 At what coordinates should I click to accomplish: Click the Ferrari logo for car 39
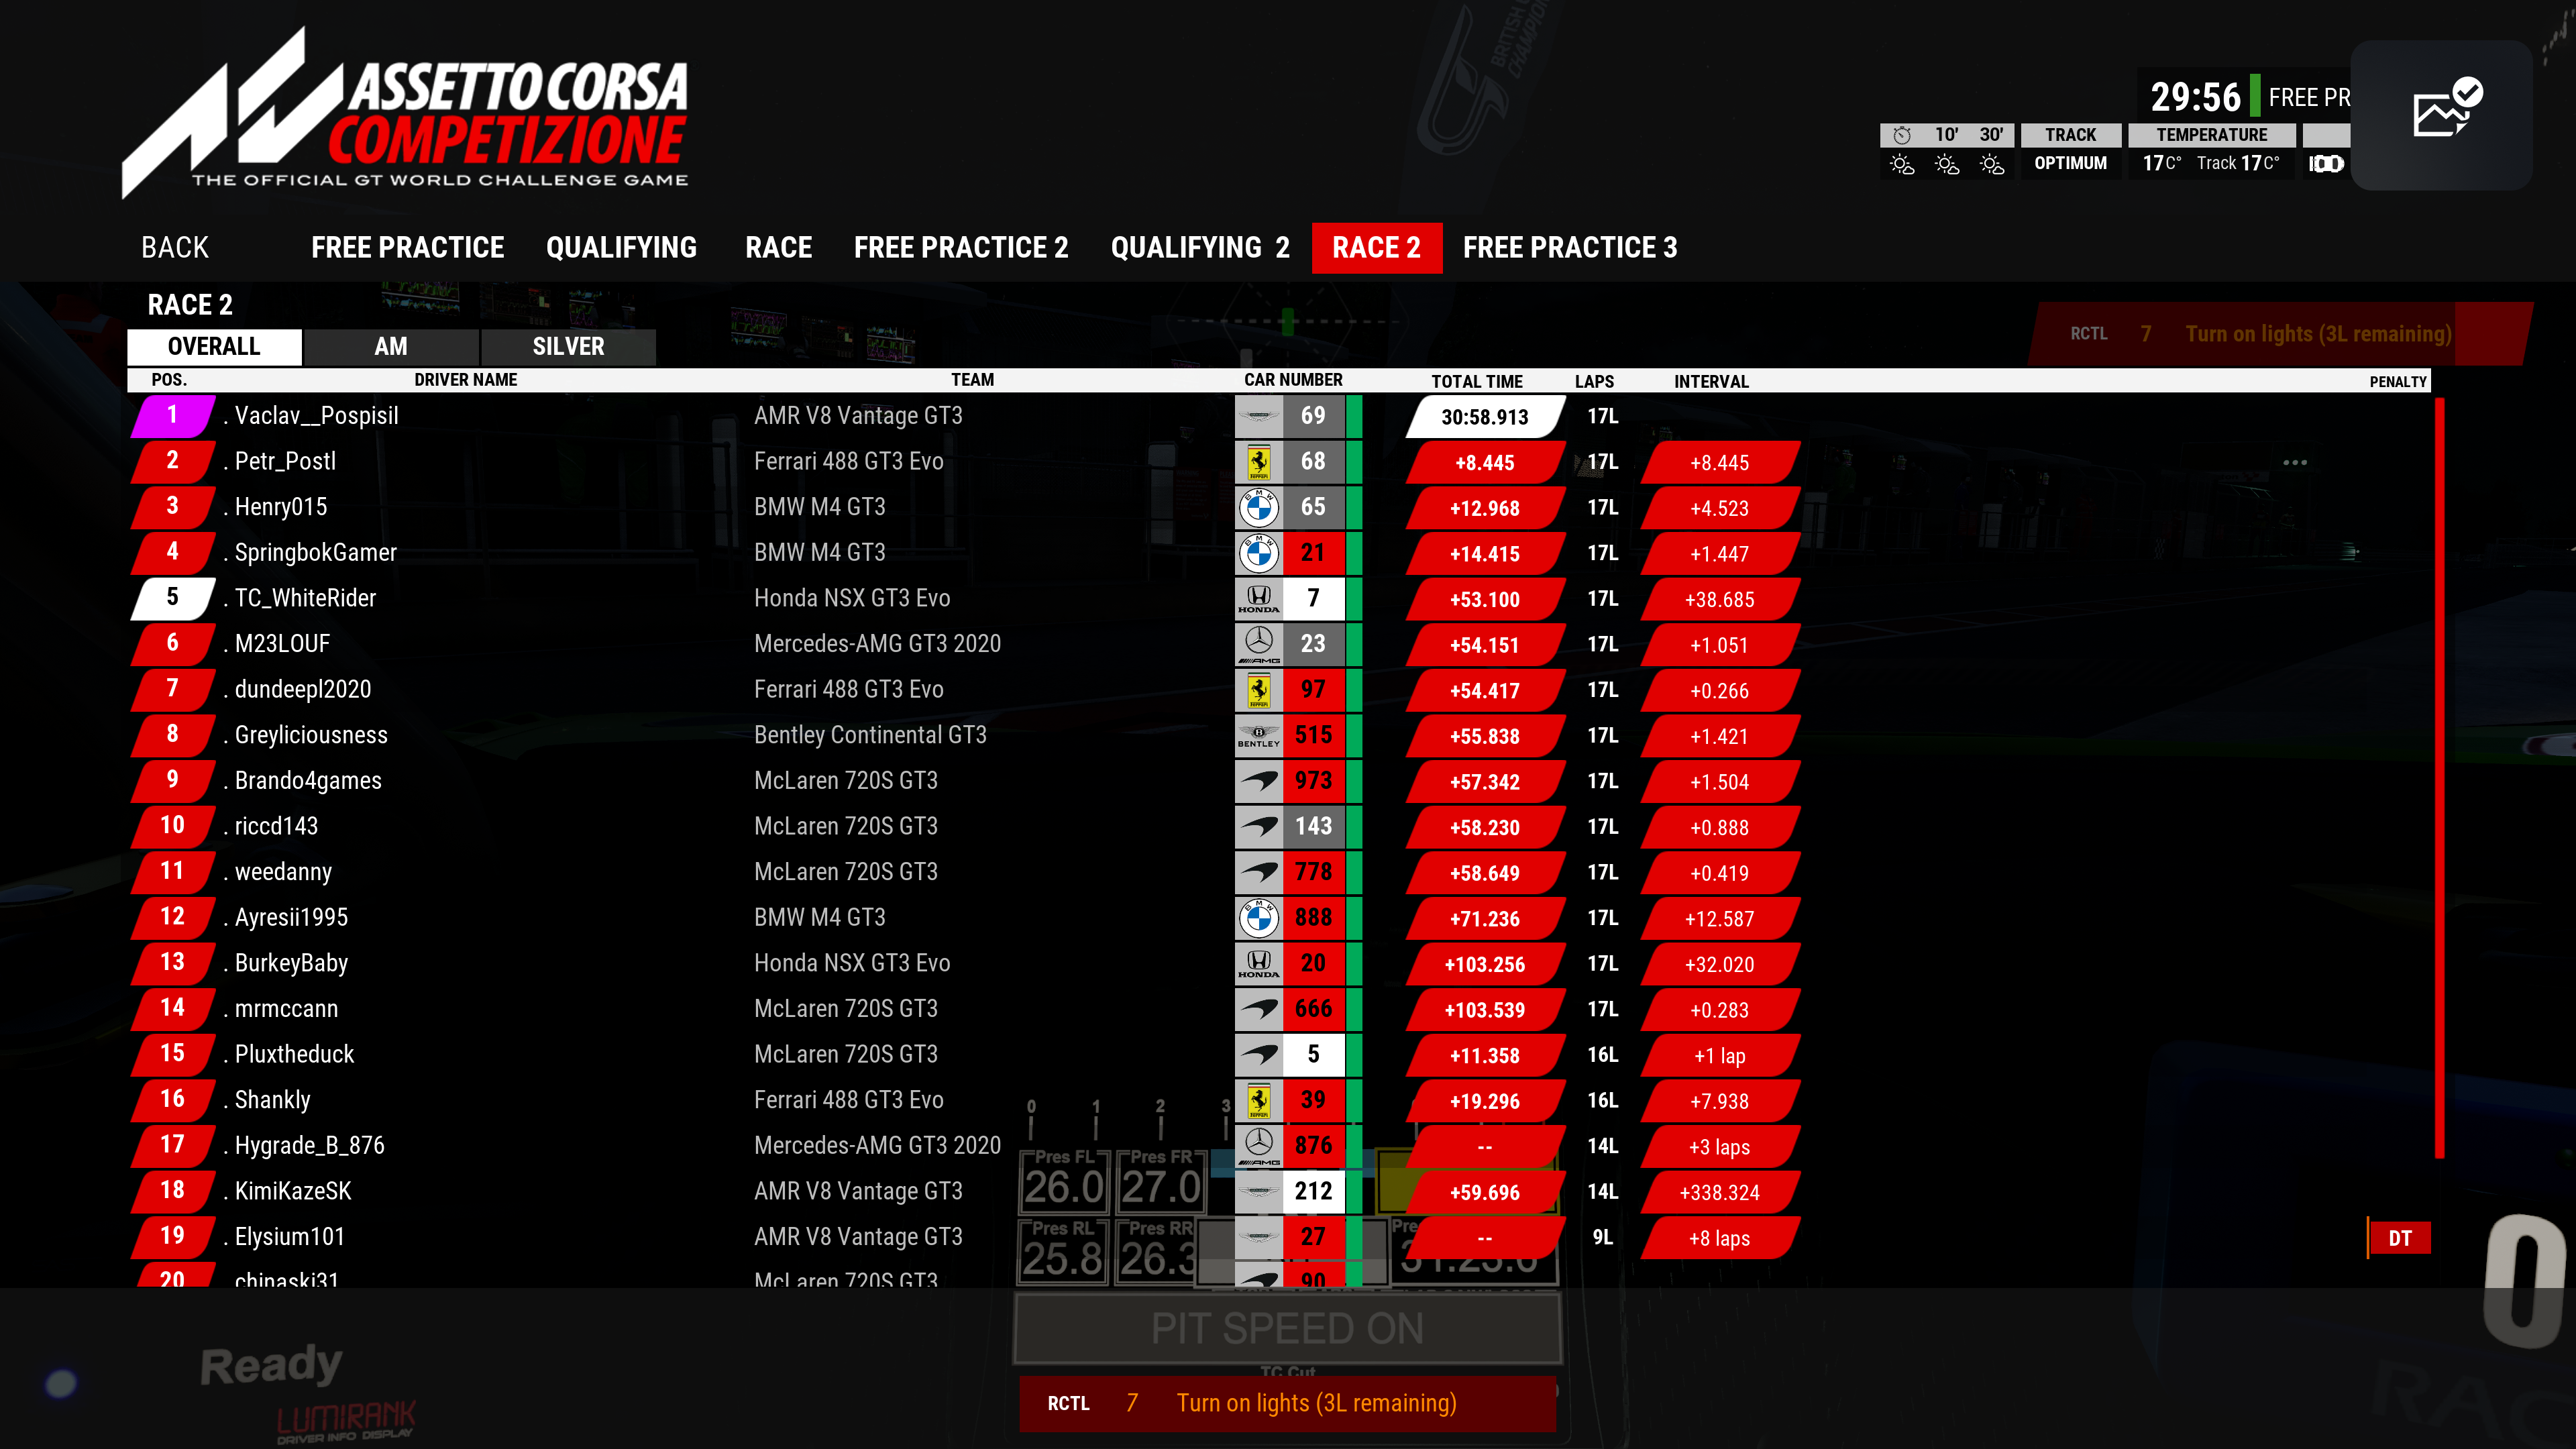(1259, 1100)
